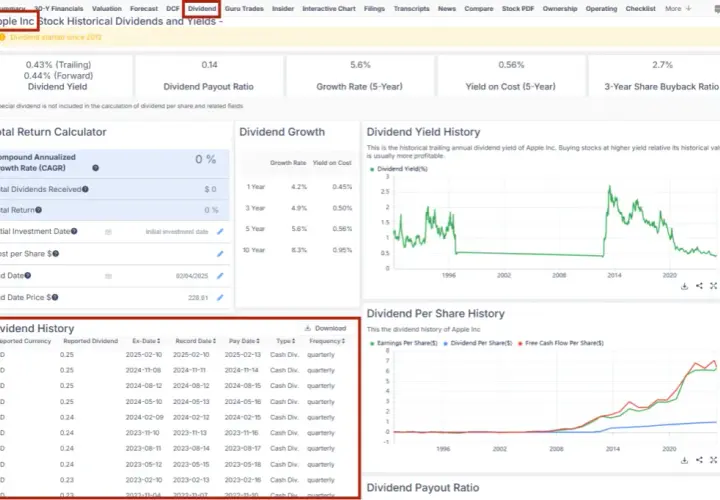Click help icon next to Cost per Share
This screenshot has width=720, height=500.
pyautogui.click(x=56, y=253)
